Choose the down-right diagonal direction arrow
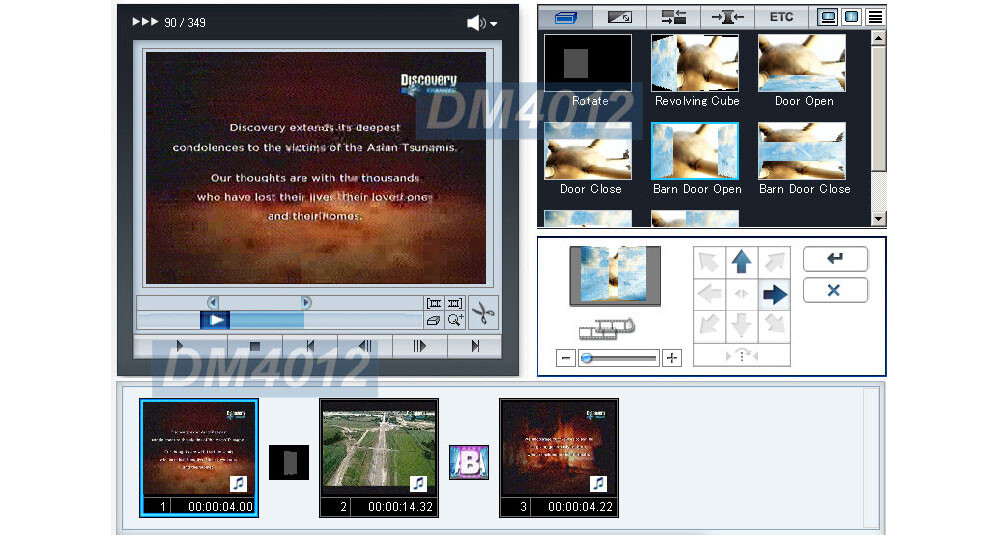 [774, 325]
